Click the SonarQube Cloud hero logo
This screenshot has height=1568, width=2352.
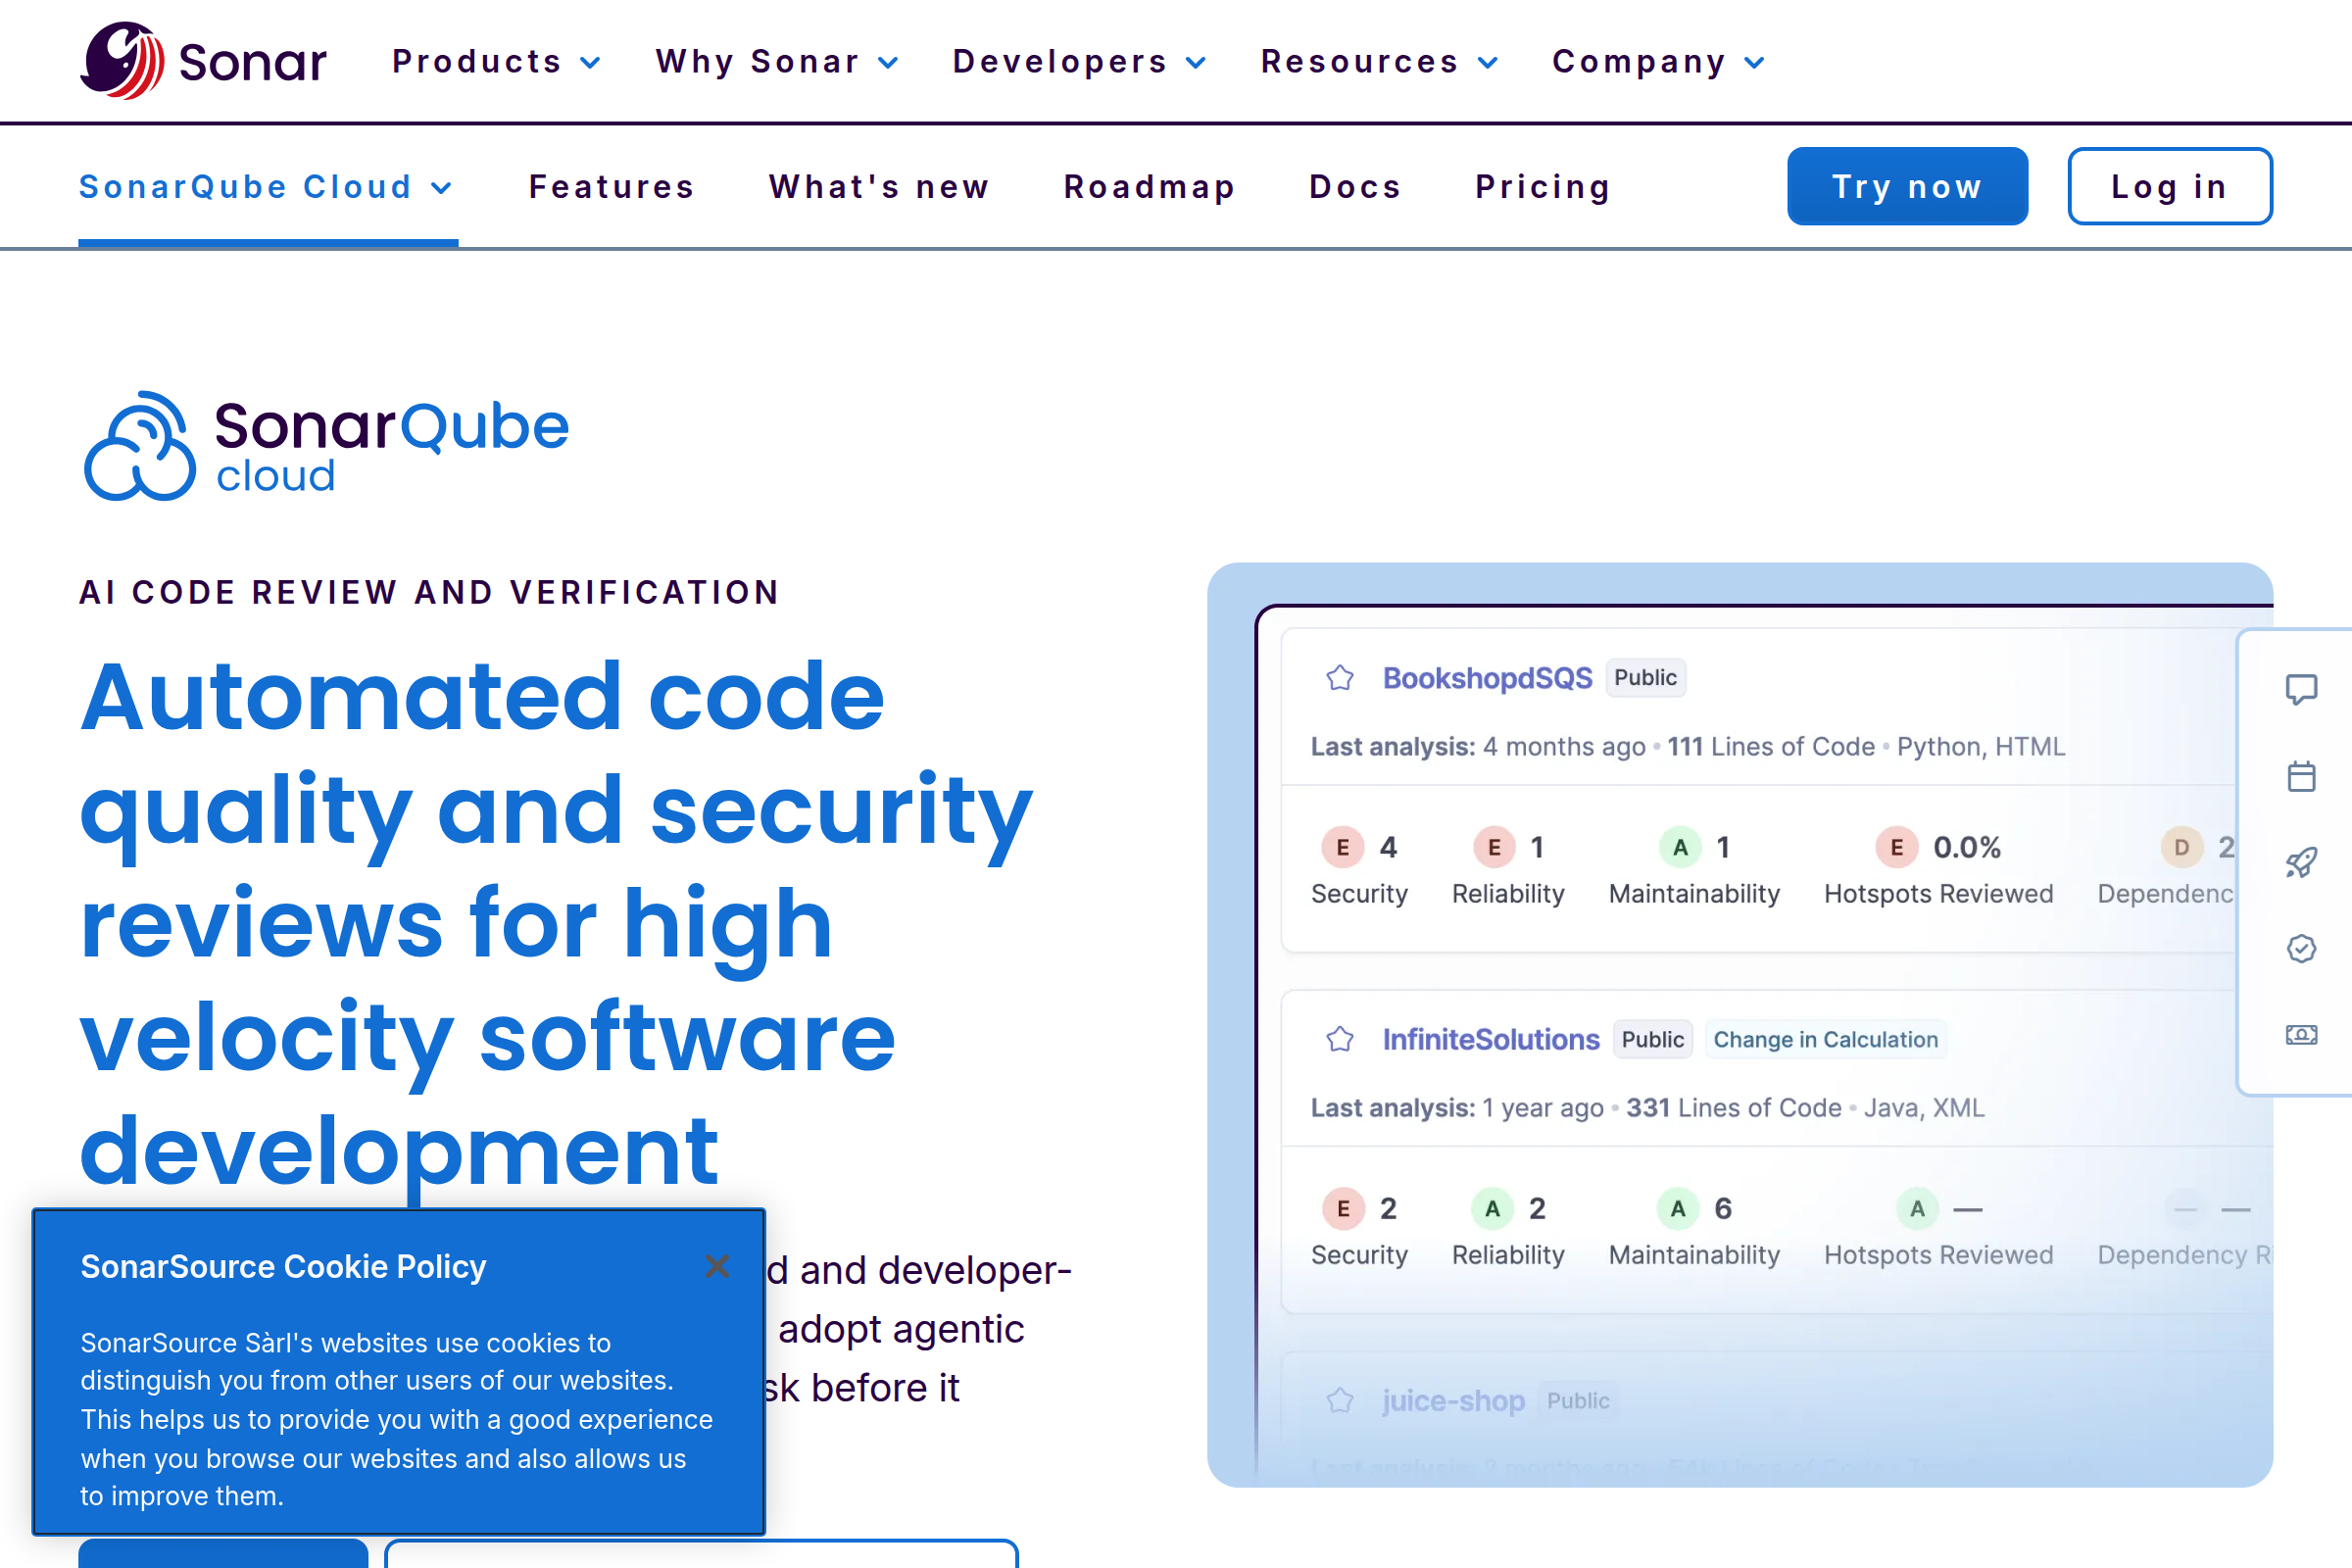click(x=326, y=446)
